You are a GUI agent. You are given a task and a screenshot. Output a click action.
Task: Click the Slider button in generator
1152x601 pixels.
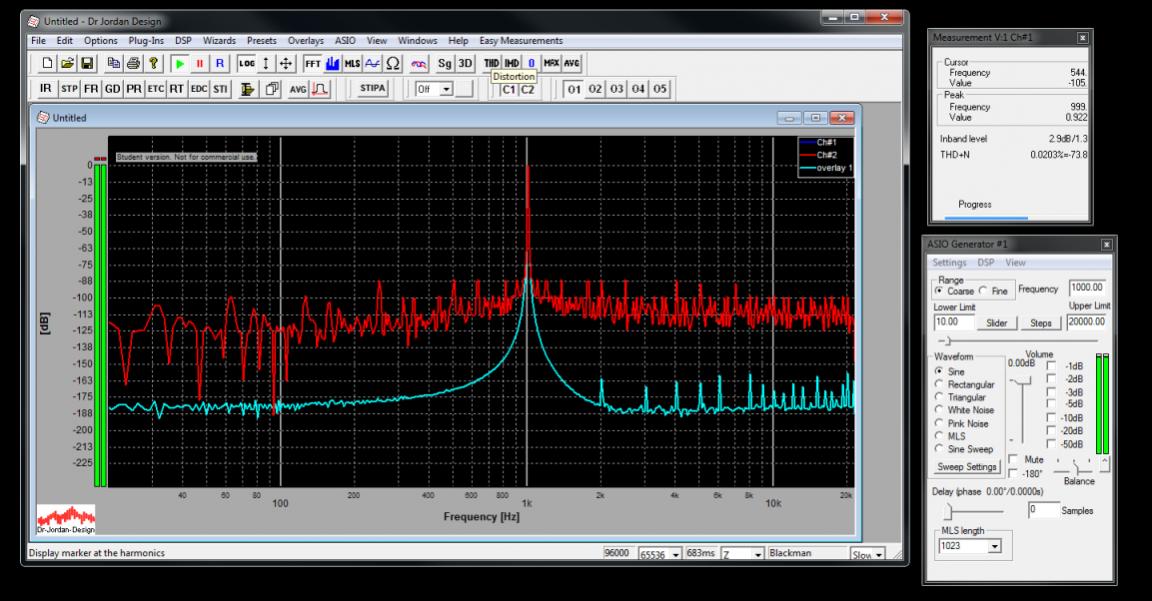(x=996, y=323)
